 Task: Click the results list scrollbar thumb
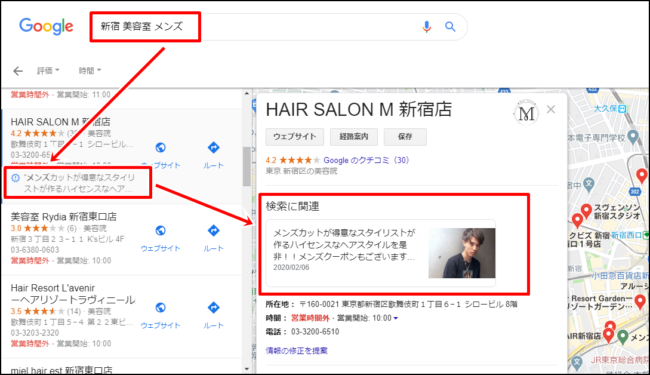pyautogui.click(x=247, y=166)
